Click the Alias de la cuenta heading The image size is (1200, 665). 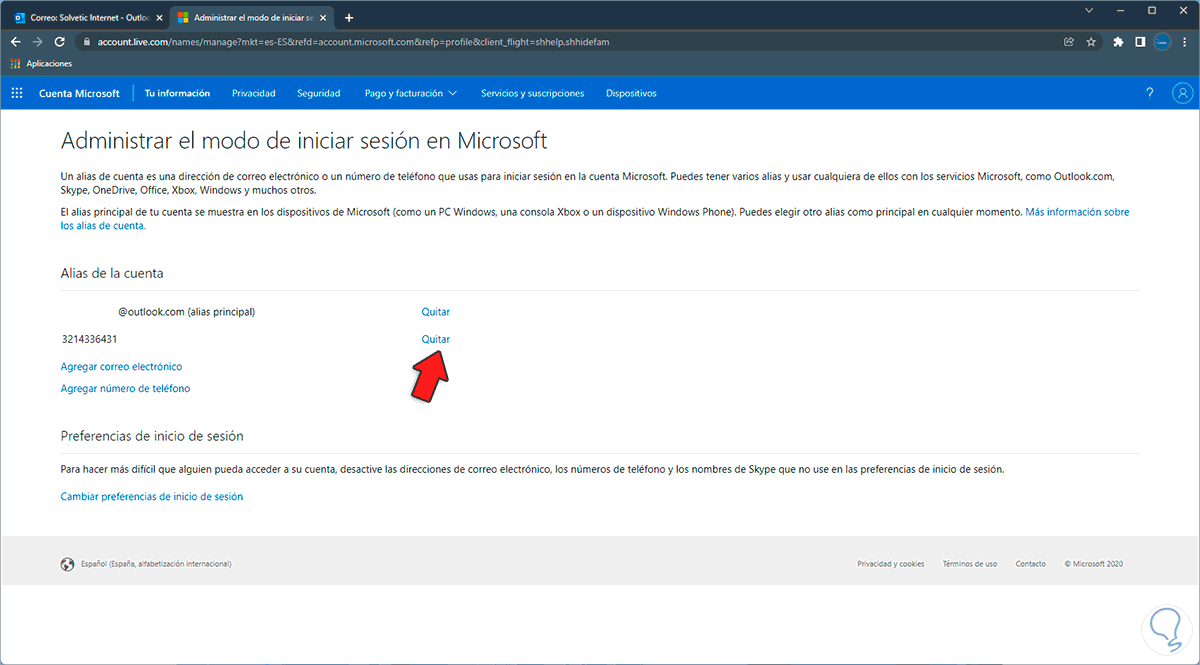(112, 272)
